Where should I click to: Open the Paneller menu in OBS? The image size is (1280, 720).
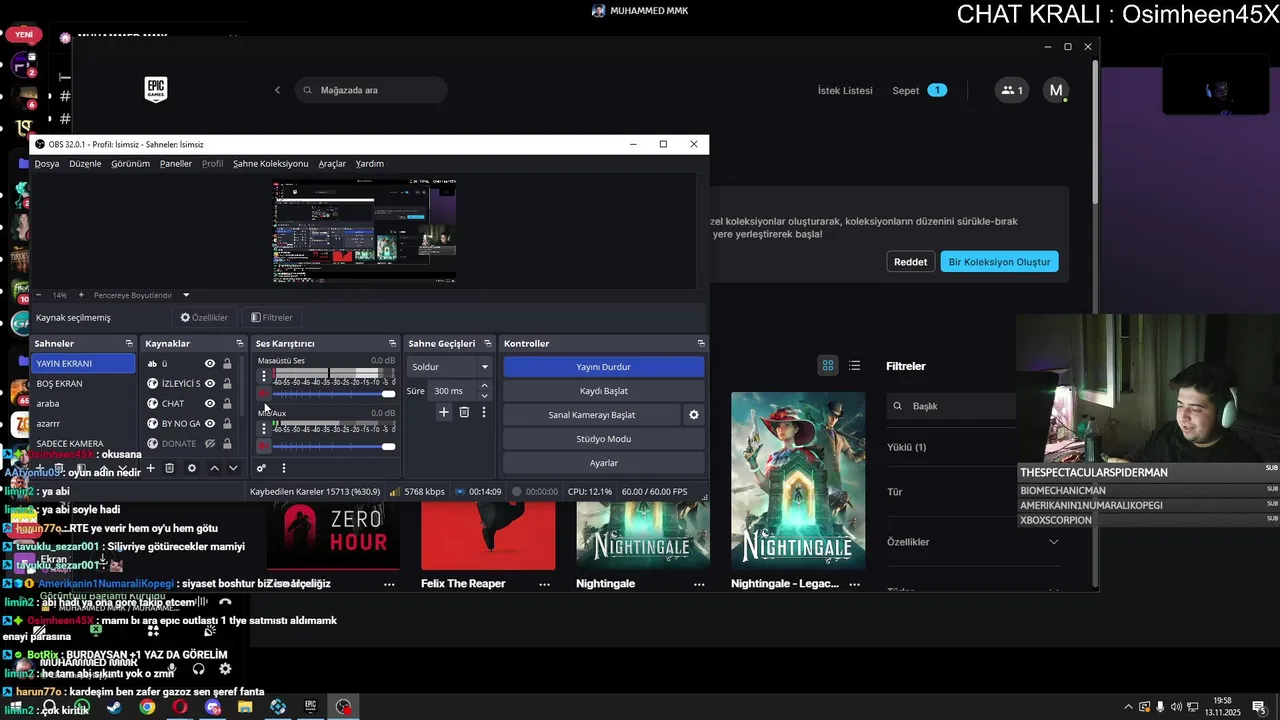pos(176,163)
